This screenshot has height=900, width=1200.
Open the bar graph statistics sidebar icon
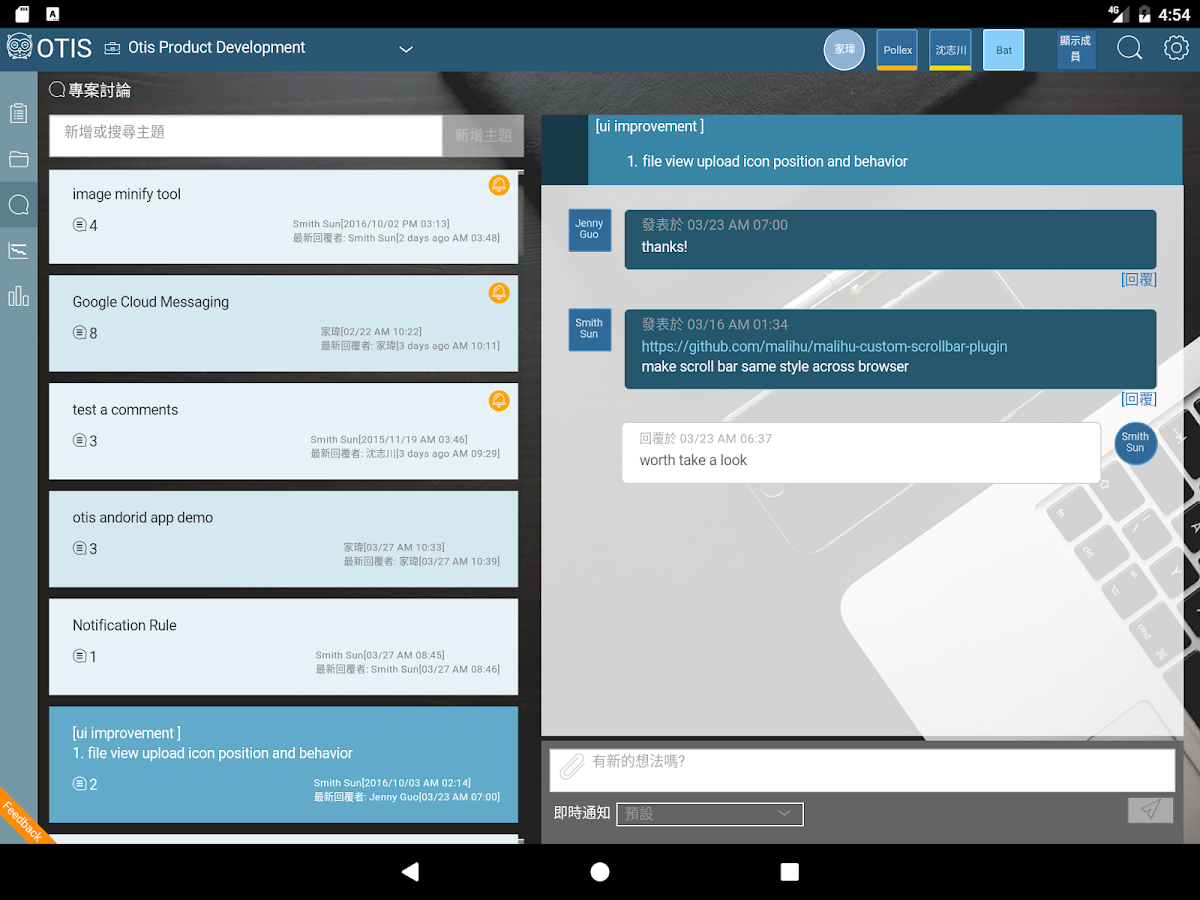[18, 296]
